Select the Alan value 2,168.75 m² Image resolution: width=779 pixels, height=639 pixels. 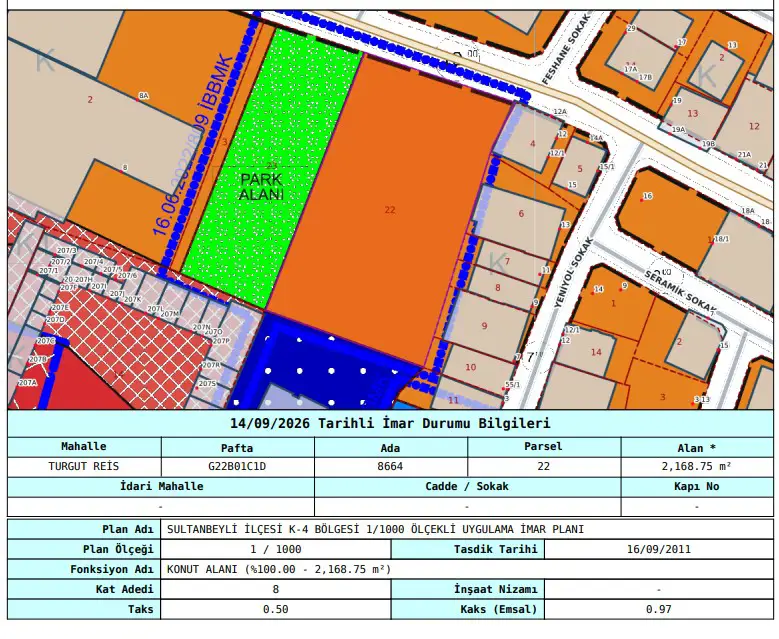click(x=696, y=466)
